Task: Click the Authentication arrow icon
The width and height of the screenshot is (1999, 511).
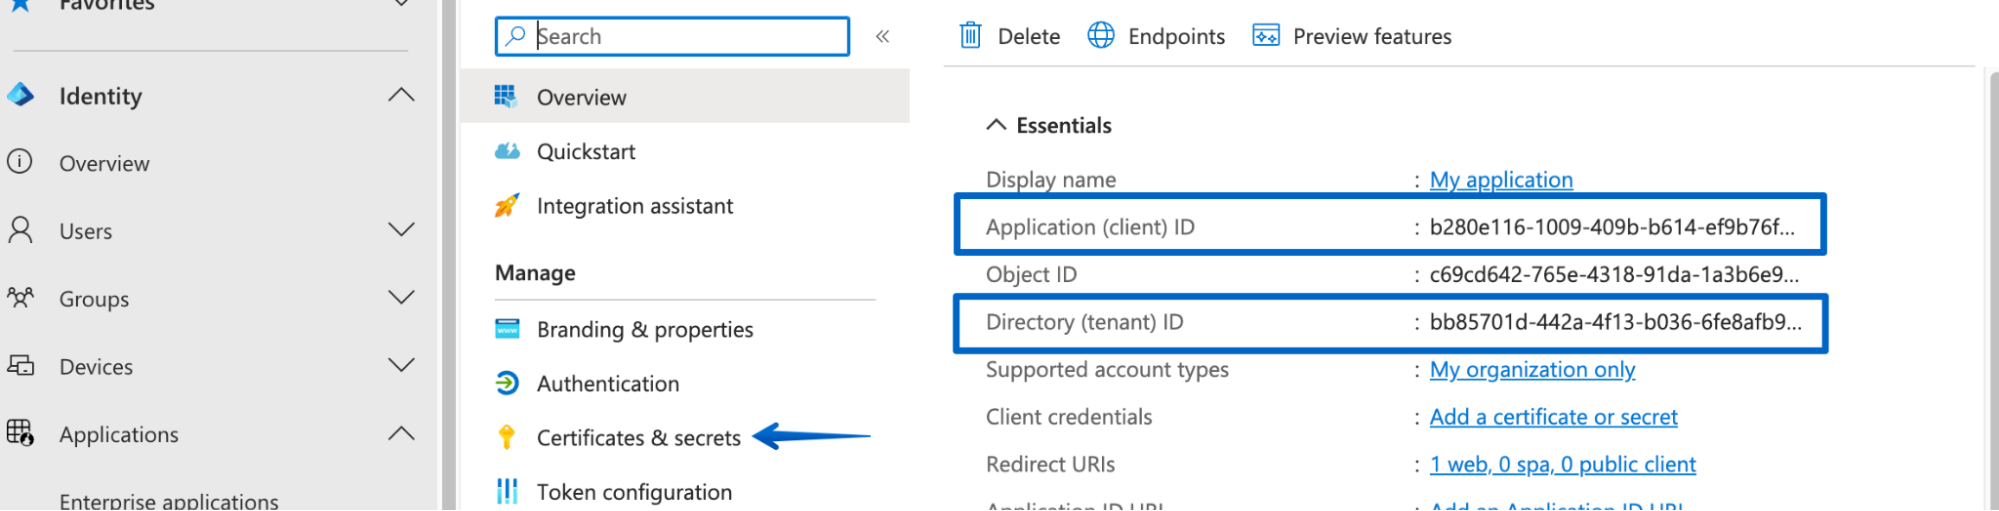Action: click(507, 383)
